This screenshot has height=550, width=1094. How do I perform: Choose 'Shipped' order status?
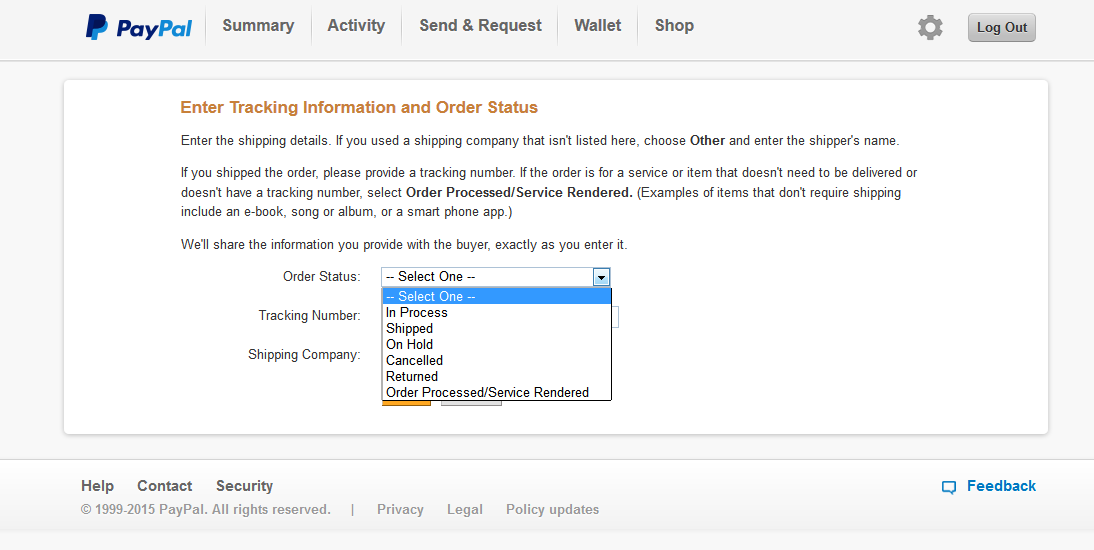496,329
